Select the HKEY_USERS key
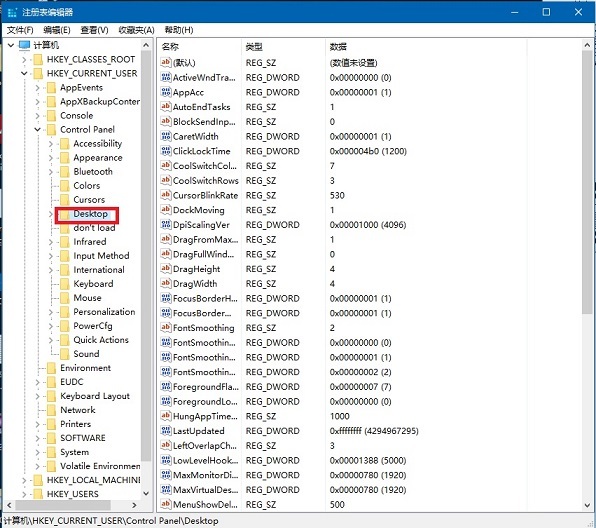The height and width of the screenshot is (528, 596). pyautogui.click(x=73, y=494)
